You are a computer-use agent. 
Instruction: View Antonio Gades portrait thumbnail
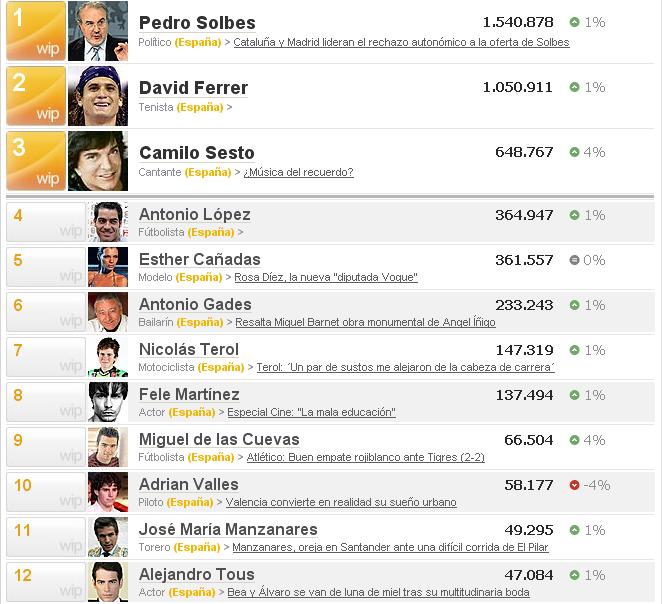107,312
